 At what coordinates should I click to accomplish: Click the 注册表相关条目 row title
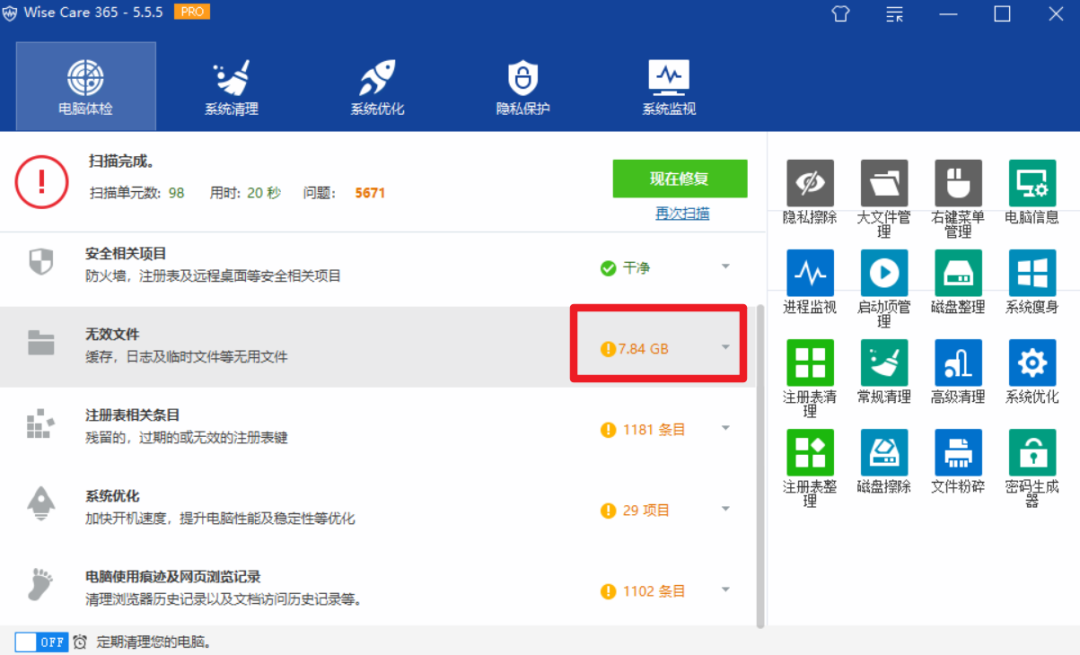(x=132, y=415)
